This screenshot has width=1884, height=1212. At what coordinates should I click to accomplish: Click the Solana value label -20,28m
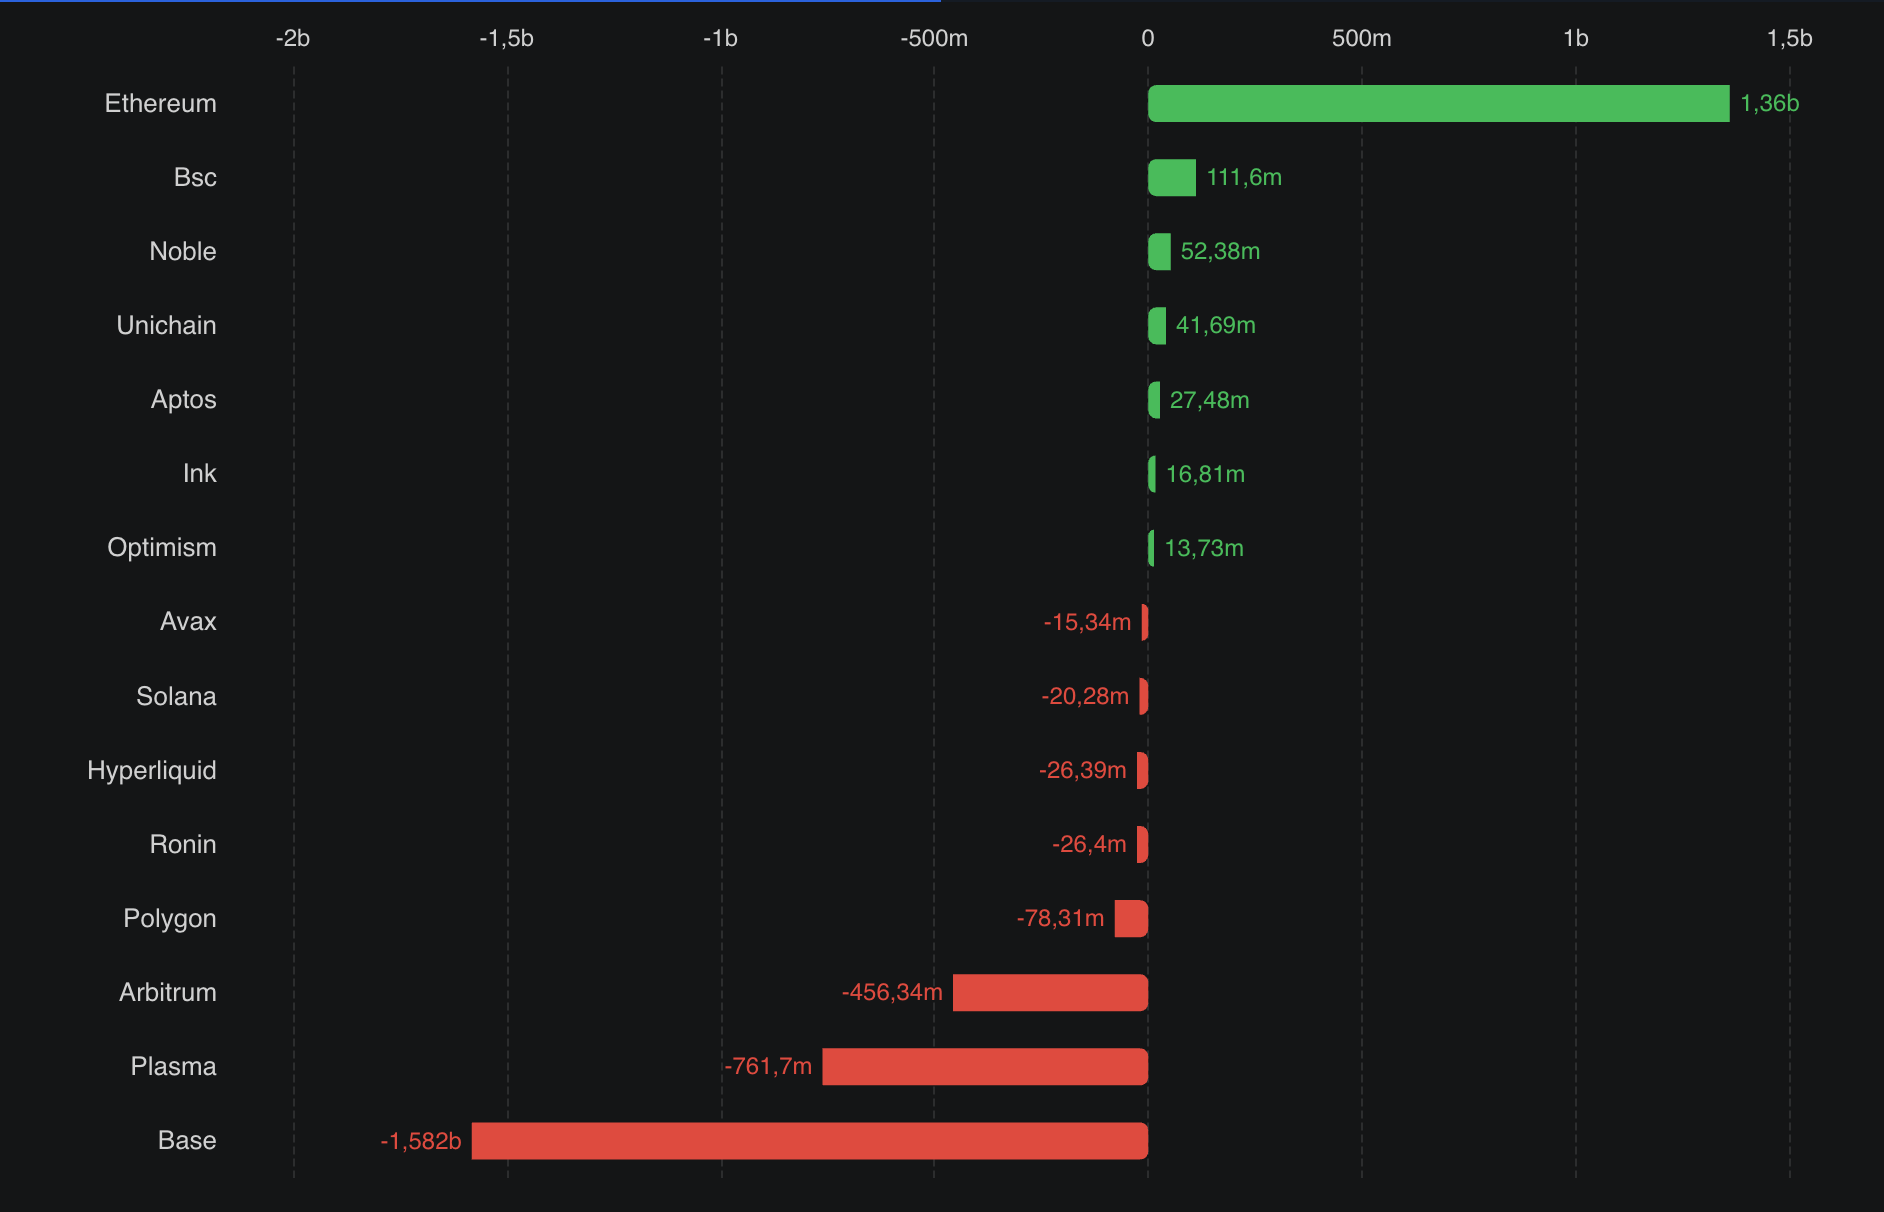(1084, 696)
